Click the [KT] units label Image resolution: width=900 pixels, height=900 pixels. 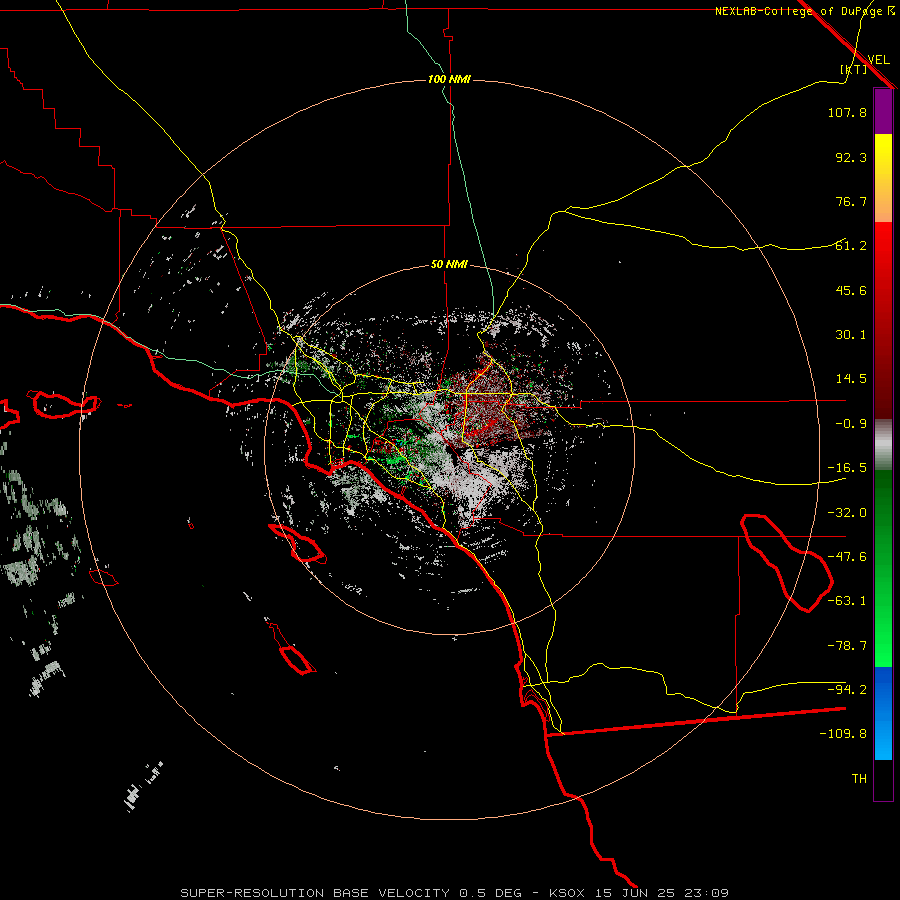[x=854, y=69]
